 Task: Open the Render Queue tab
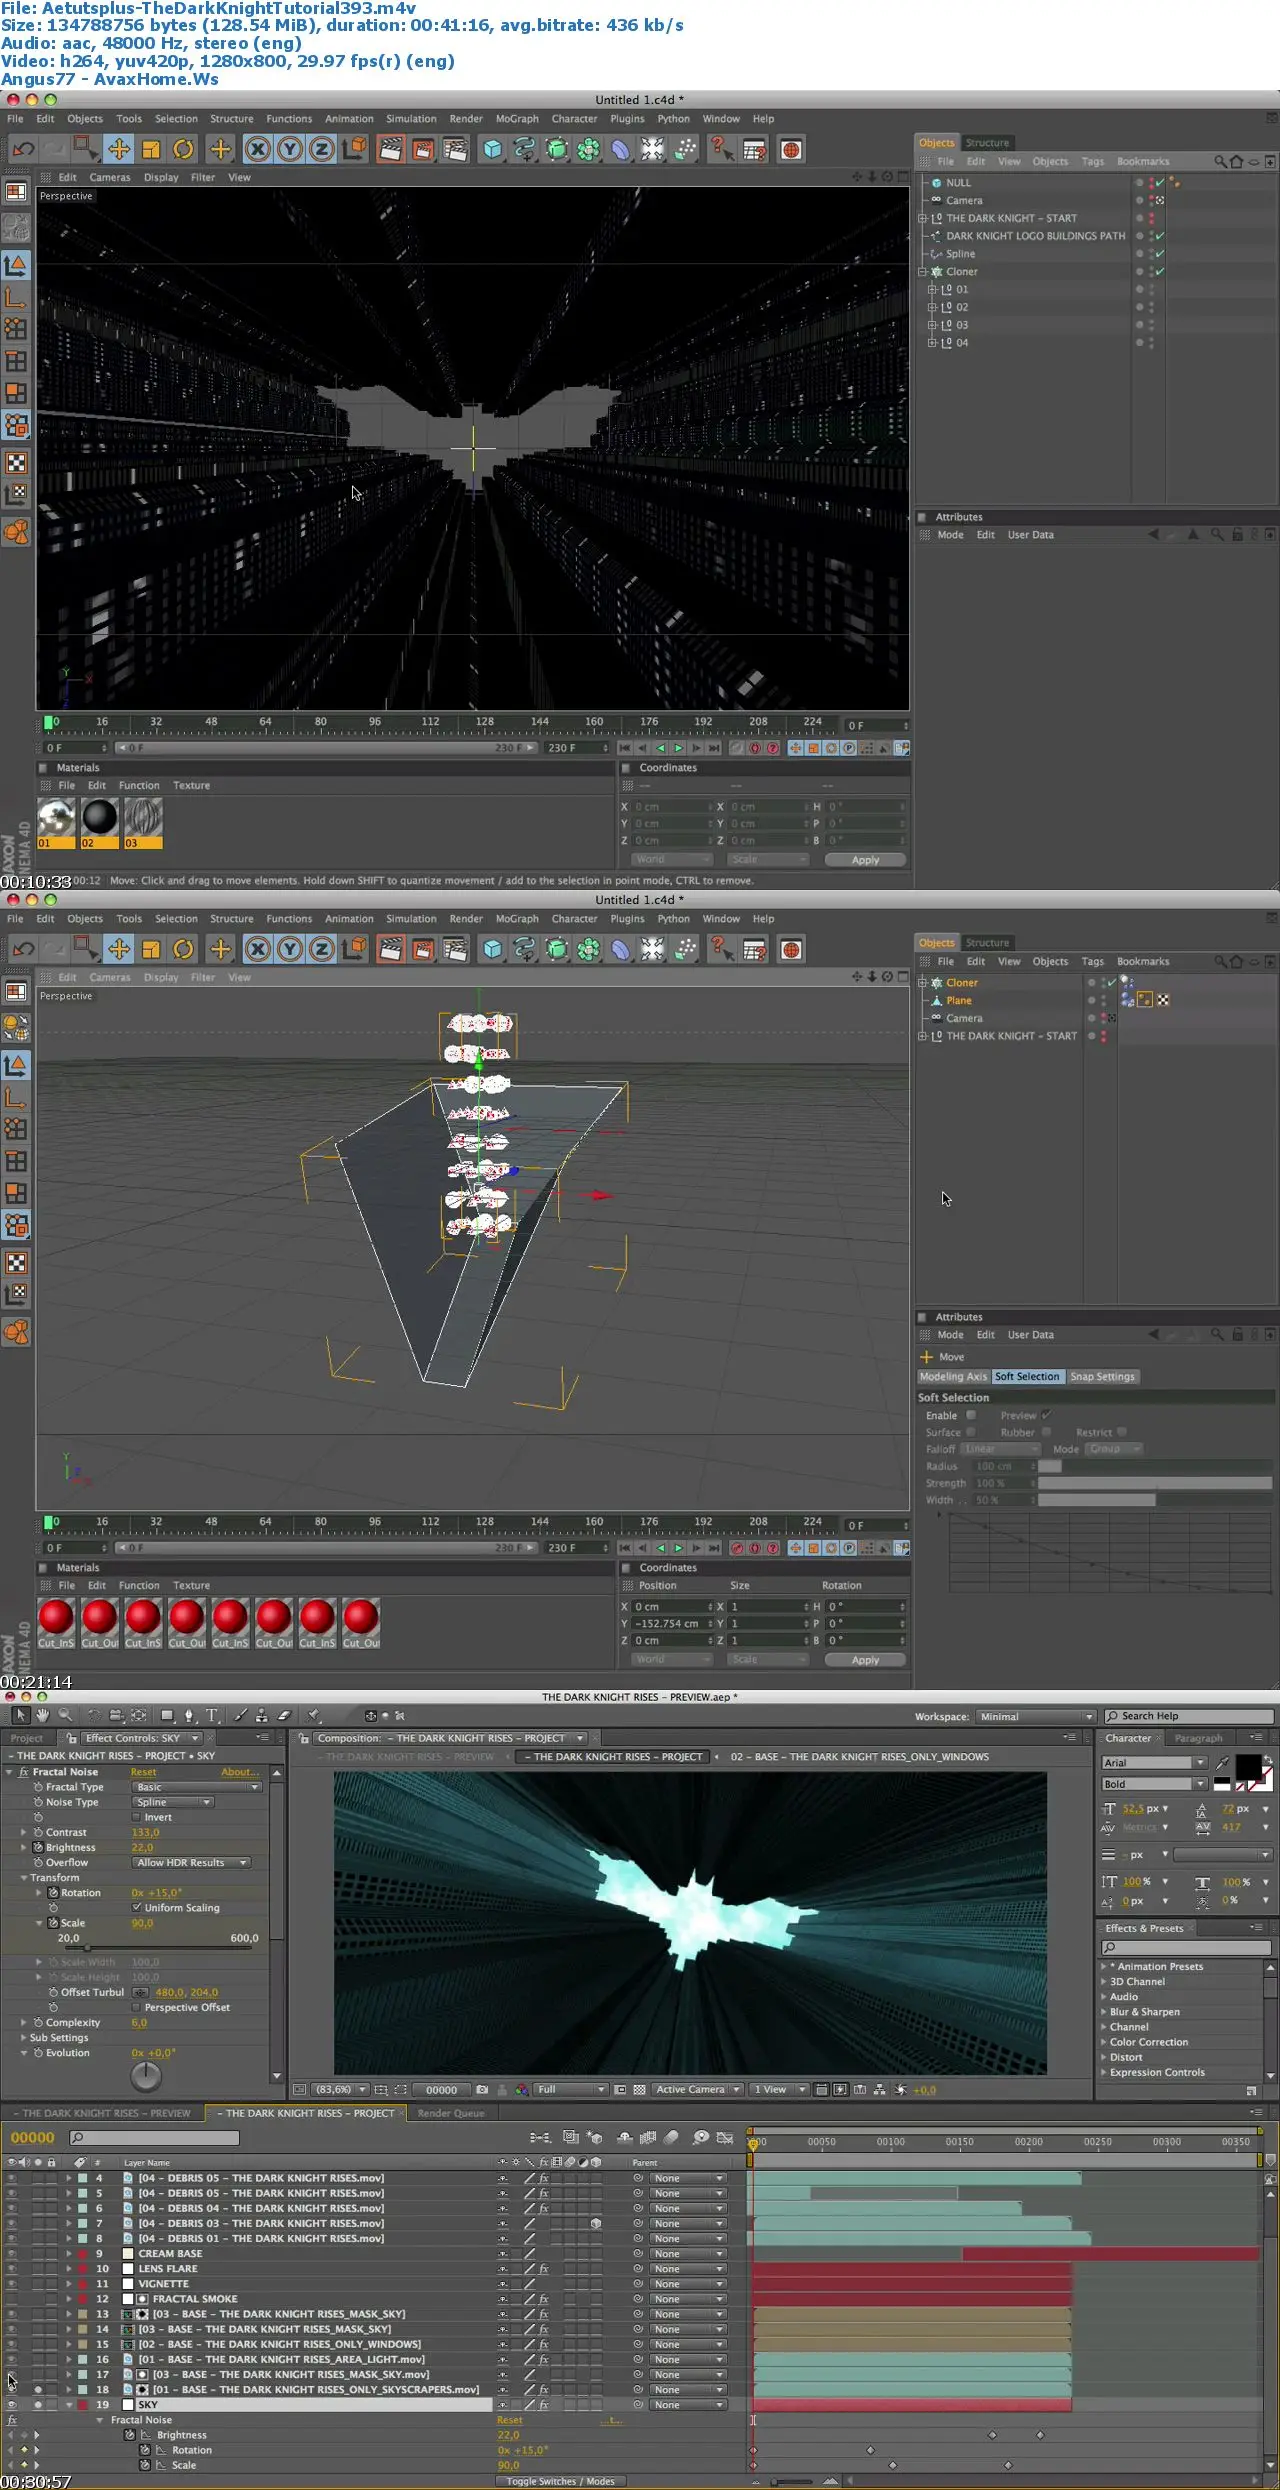click(x=450, y=2113)
